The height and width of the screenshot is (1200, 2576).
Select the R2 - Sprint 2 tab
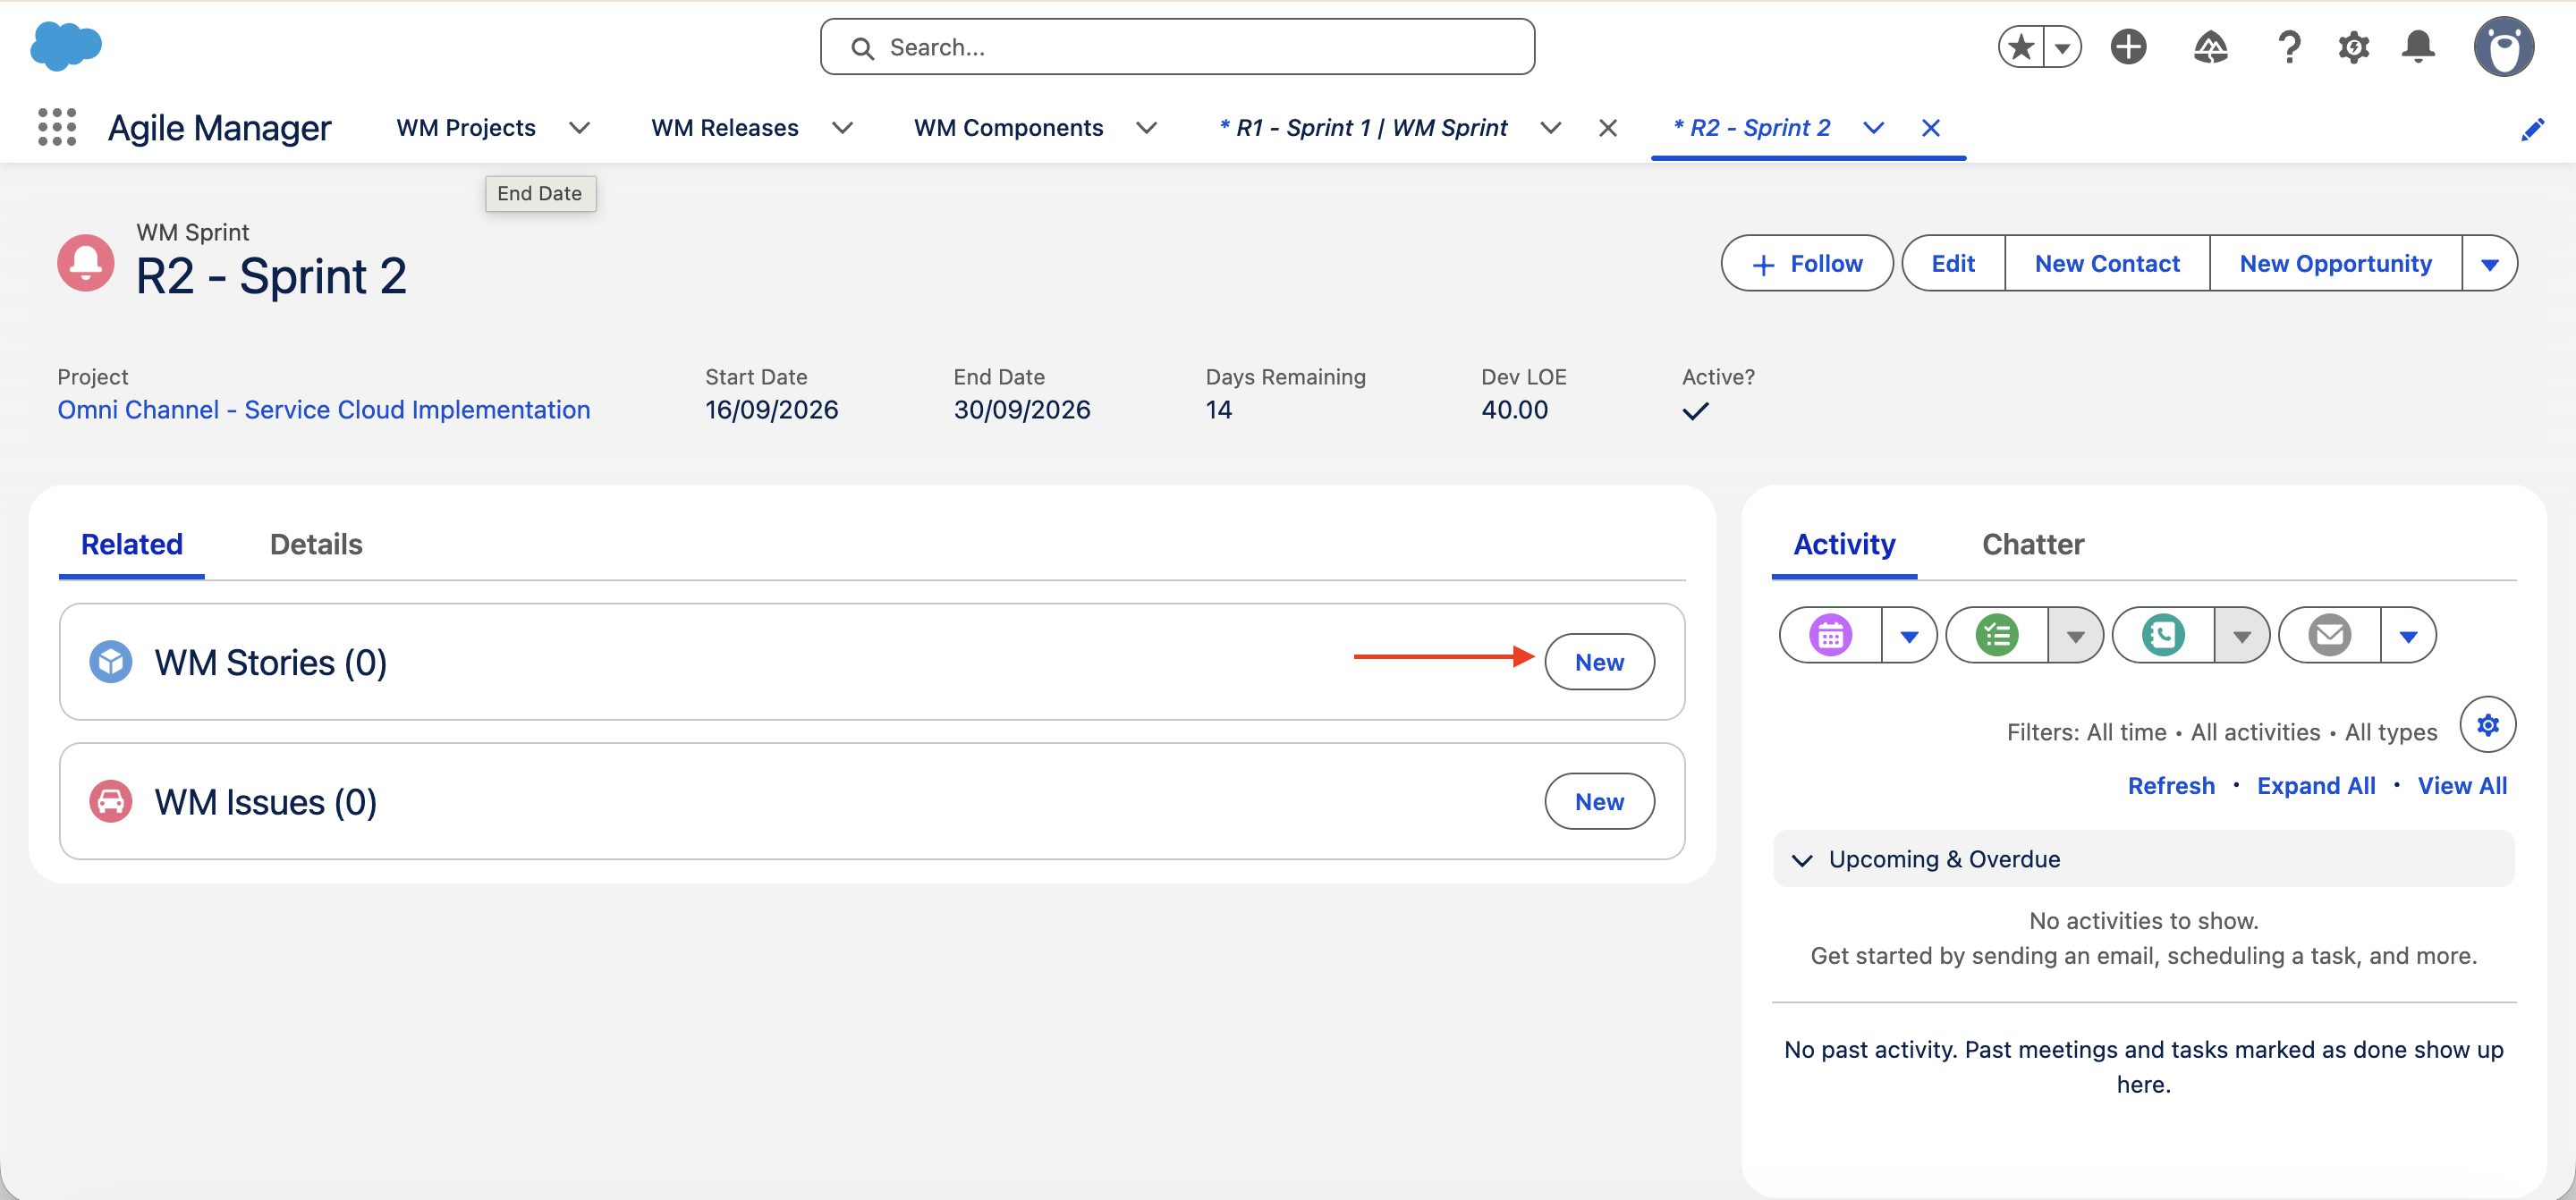(1752, 128)
